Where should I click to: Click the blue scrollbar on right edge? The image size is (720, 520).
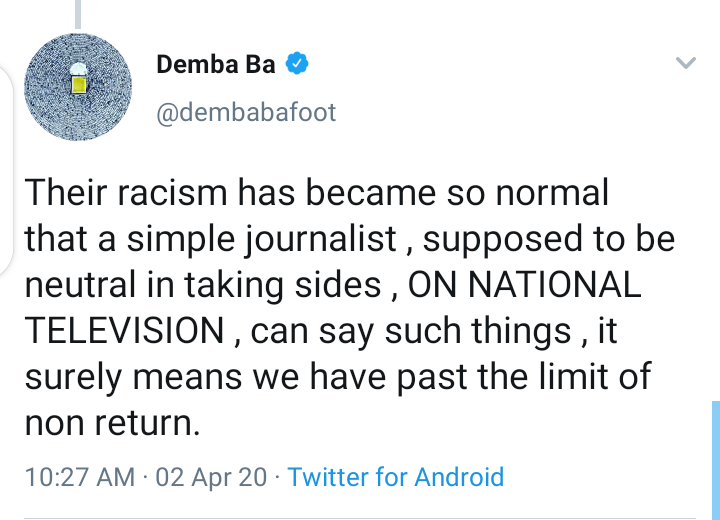(714, 460)
